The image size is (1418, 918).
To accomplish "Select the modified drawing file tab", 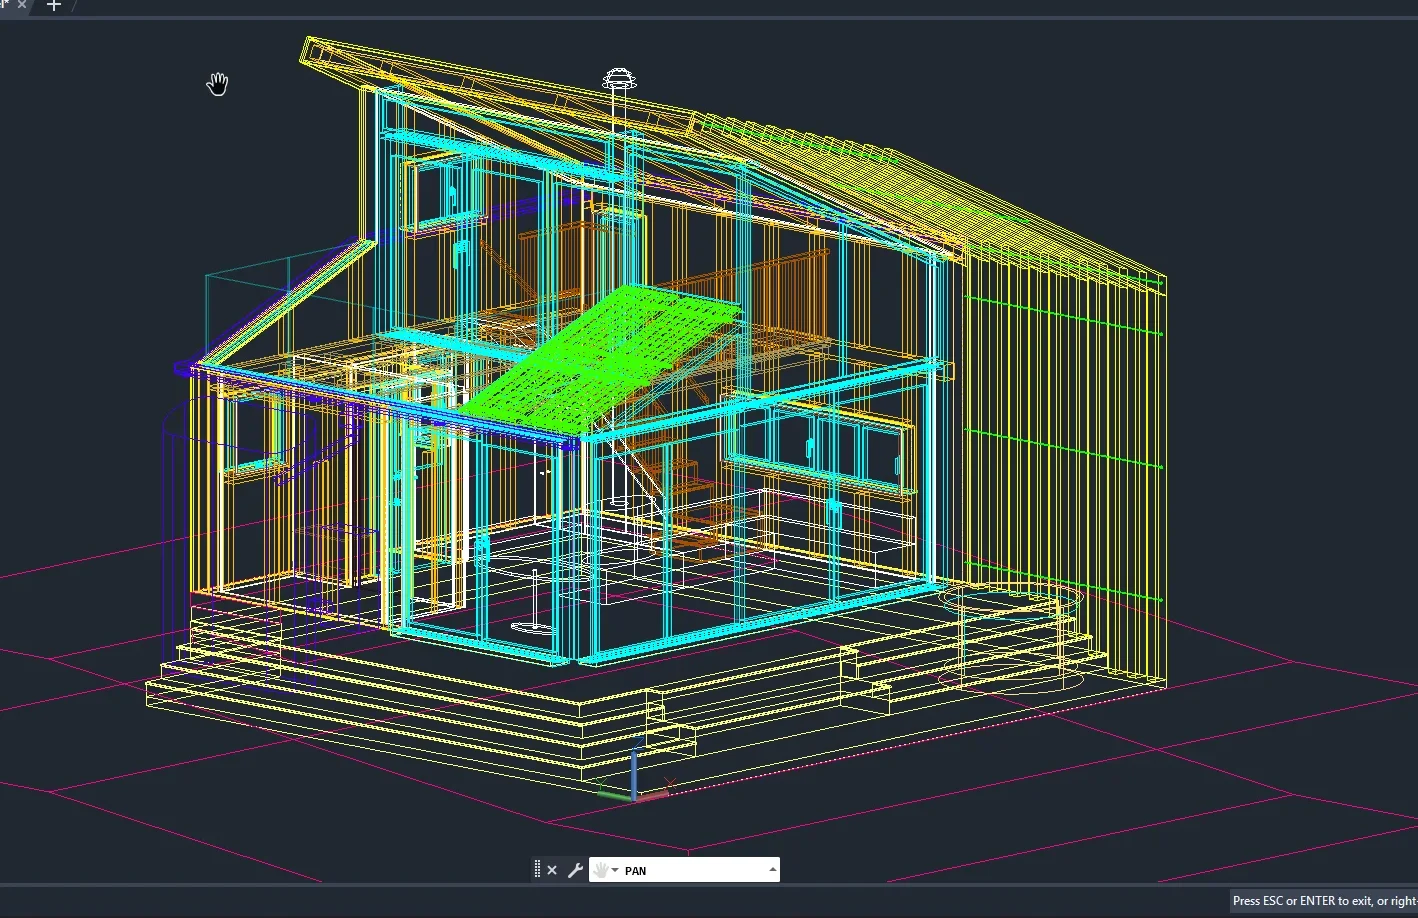I will point(5,5).
